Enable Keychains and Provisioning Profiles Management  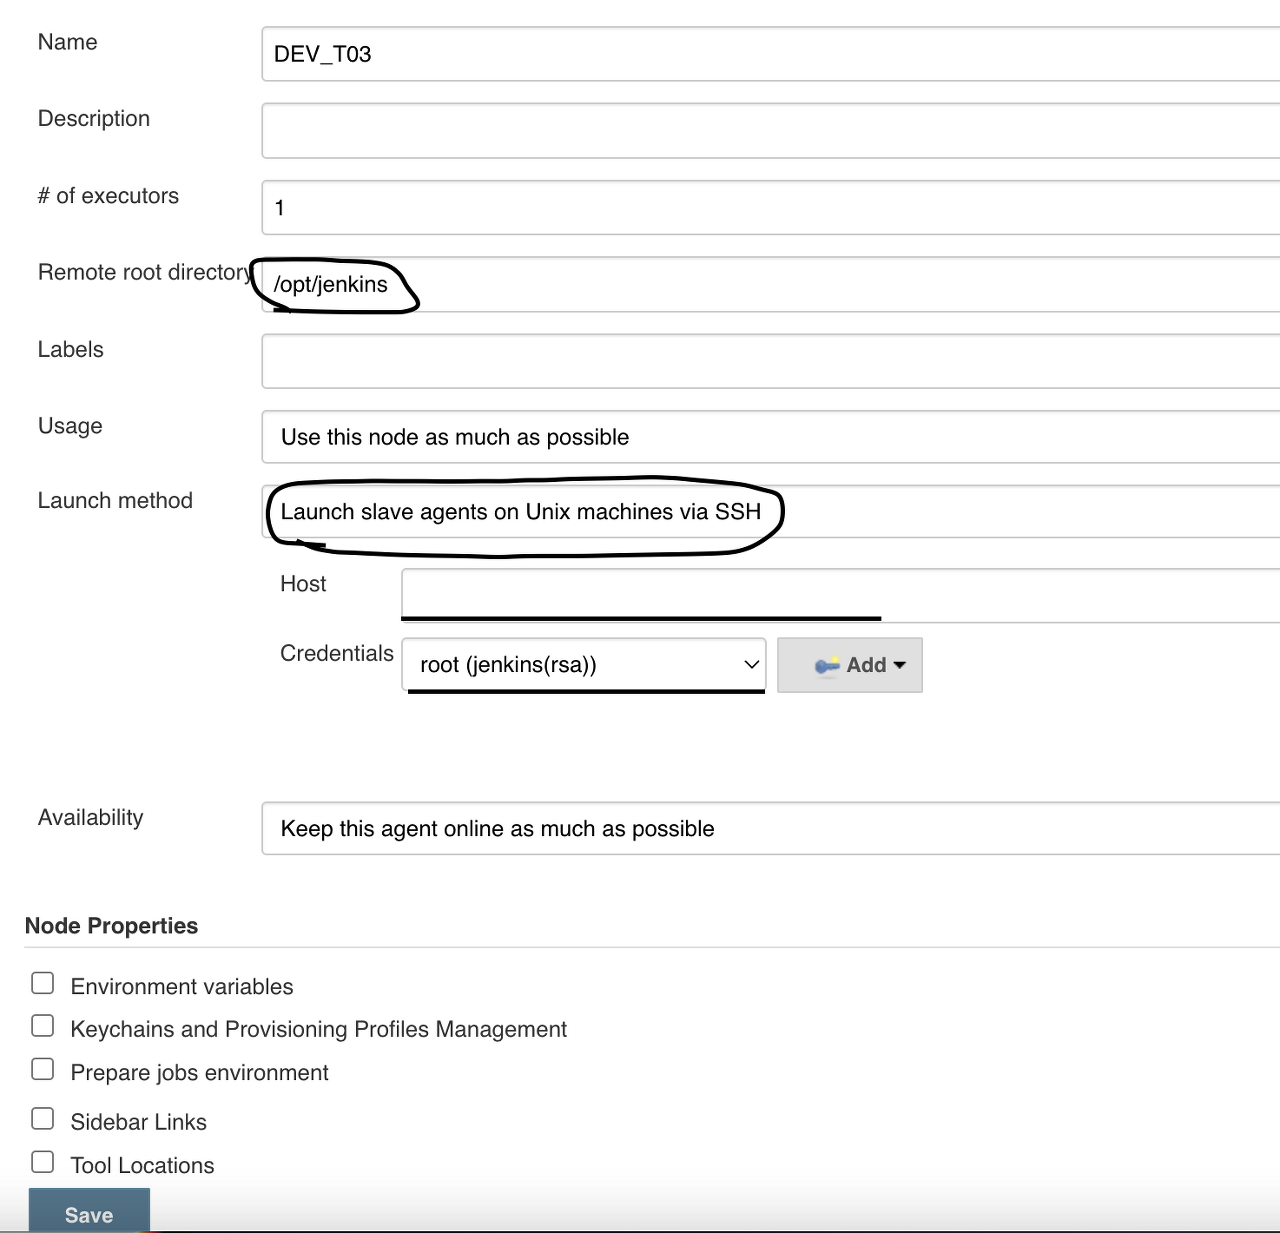(43, 1026)
